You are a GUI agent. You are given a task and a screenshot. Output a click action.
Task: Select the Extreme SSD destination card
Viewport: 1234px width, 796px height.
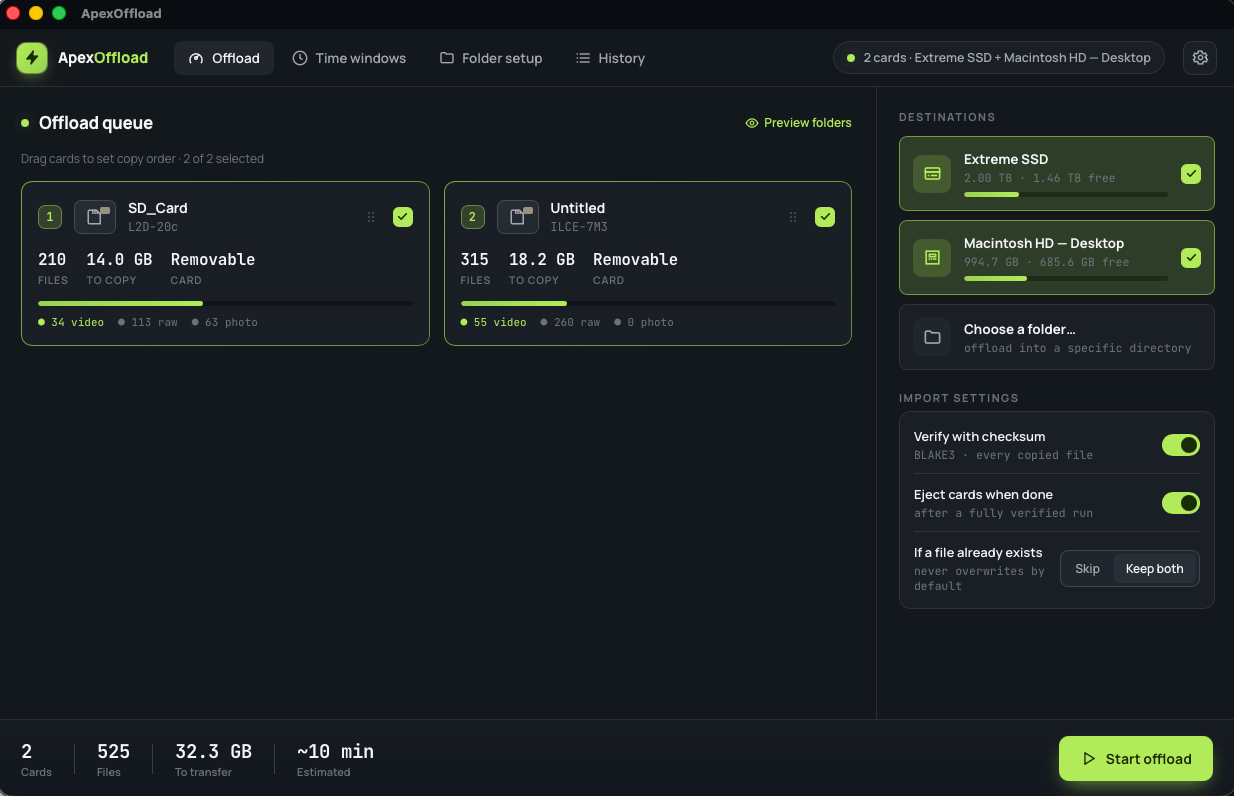pyautogui.click(x=1057, y=174)
